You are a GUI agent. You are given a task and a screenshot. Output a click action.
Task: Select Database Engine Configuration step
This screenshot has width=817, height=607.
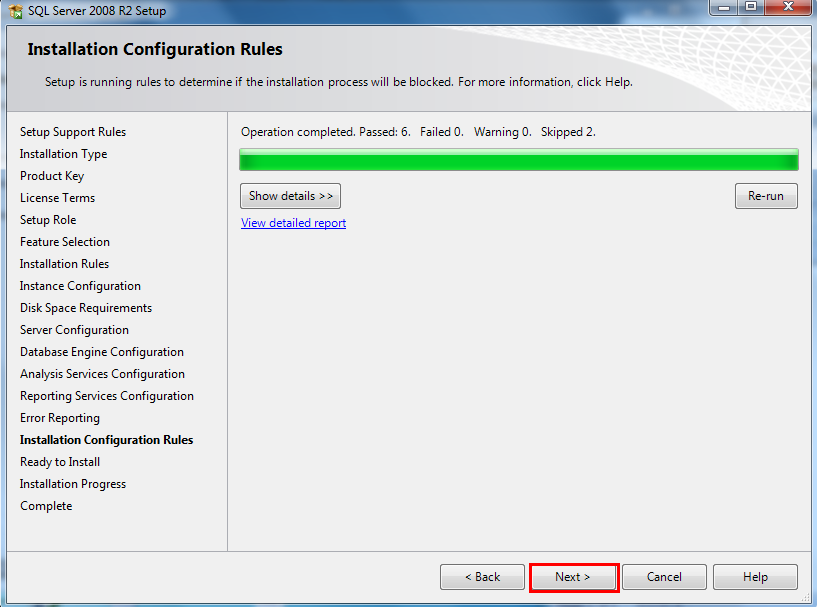[102, 352]
